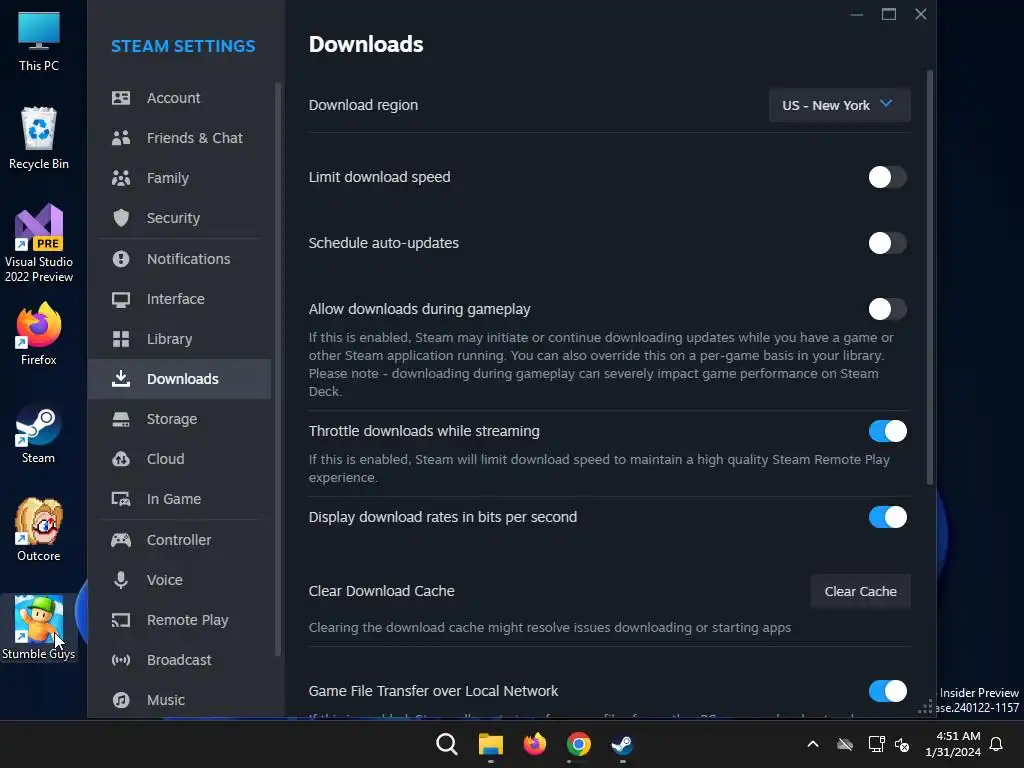Image resolution: width=1024 pixels, height=768 pixels.
Task: Open the taskbar clock and date
Action: click(x=953, y=744)
